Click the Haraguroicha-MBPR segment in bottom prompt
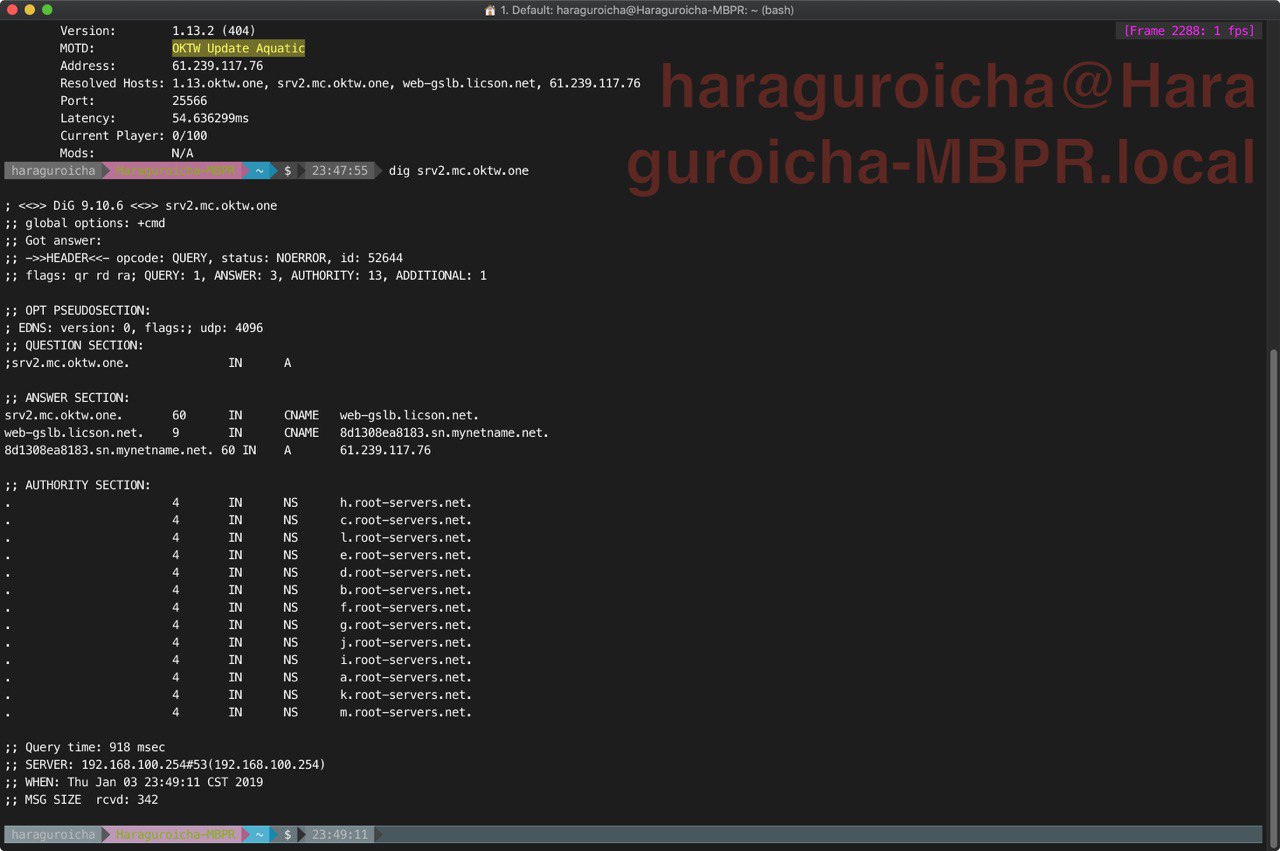Viewport: 1280px width, 851px height. 175,834
